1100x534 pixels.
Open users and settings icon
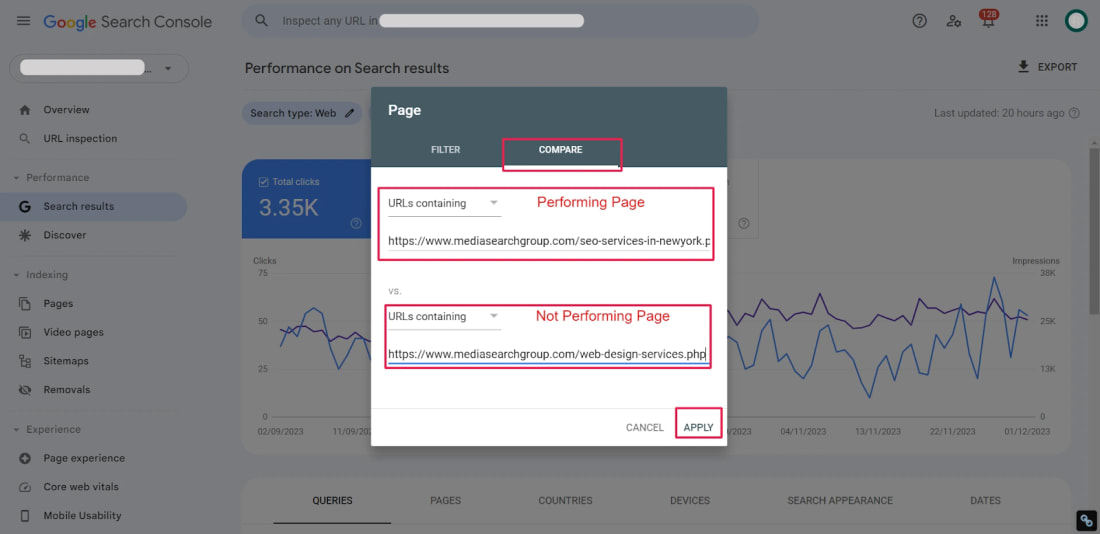953,21
